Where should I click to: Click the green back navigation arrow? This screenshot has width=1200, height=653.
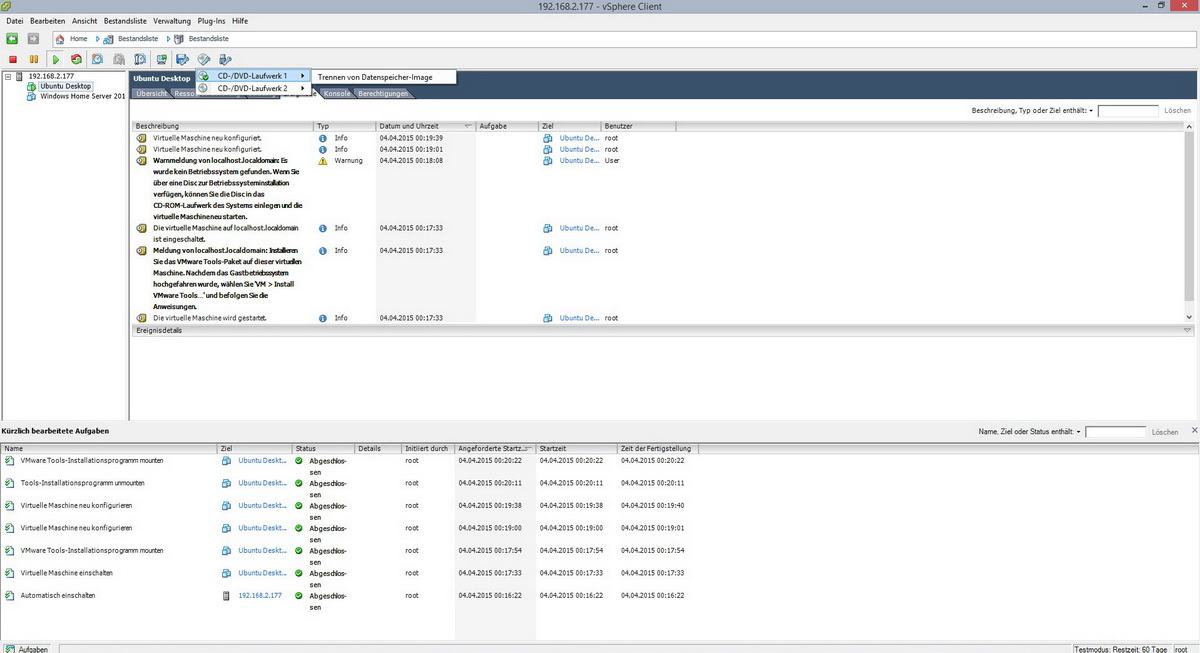click(x=13, y=38)
